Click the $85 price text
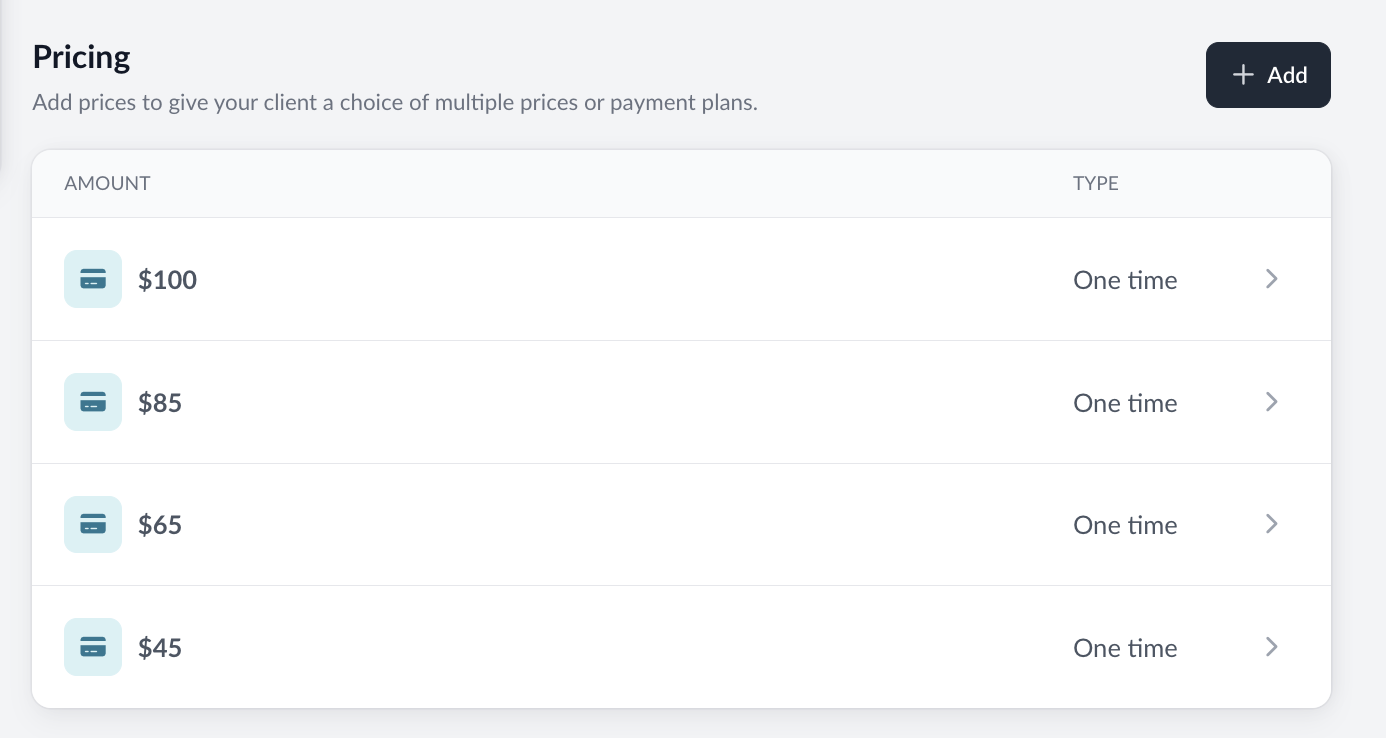The image size is (1386, 738). (160, 402)
